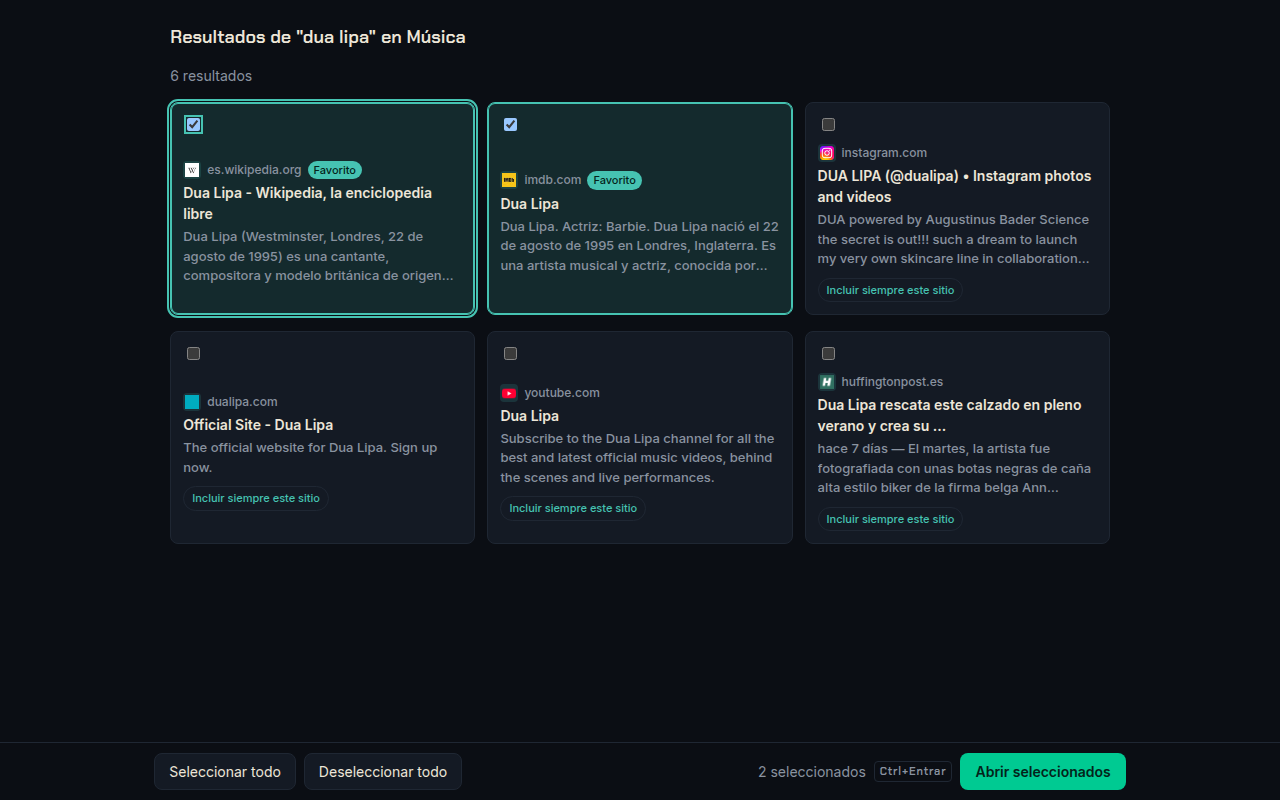The width and height of the screenshot is (1280, 800).
Task: Click description 'The official website for Dua Lipa'
Action: (x=310, y=458)
